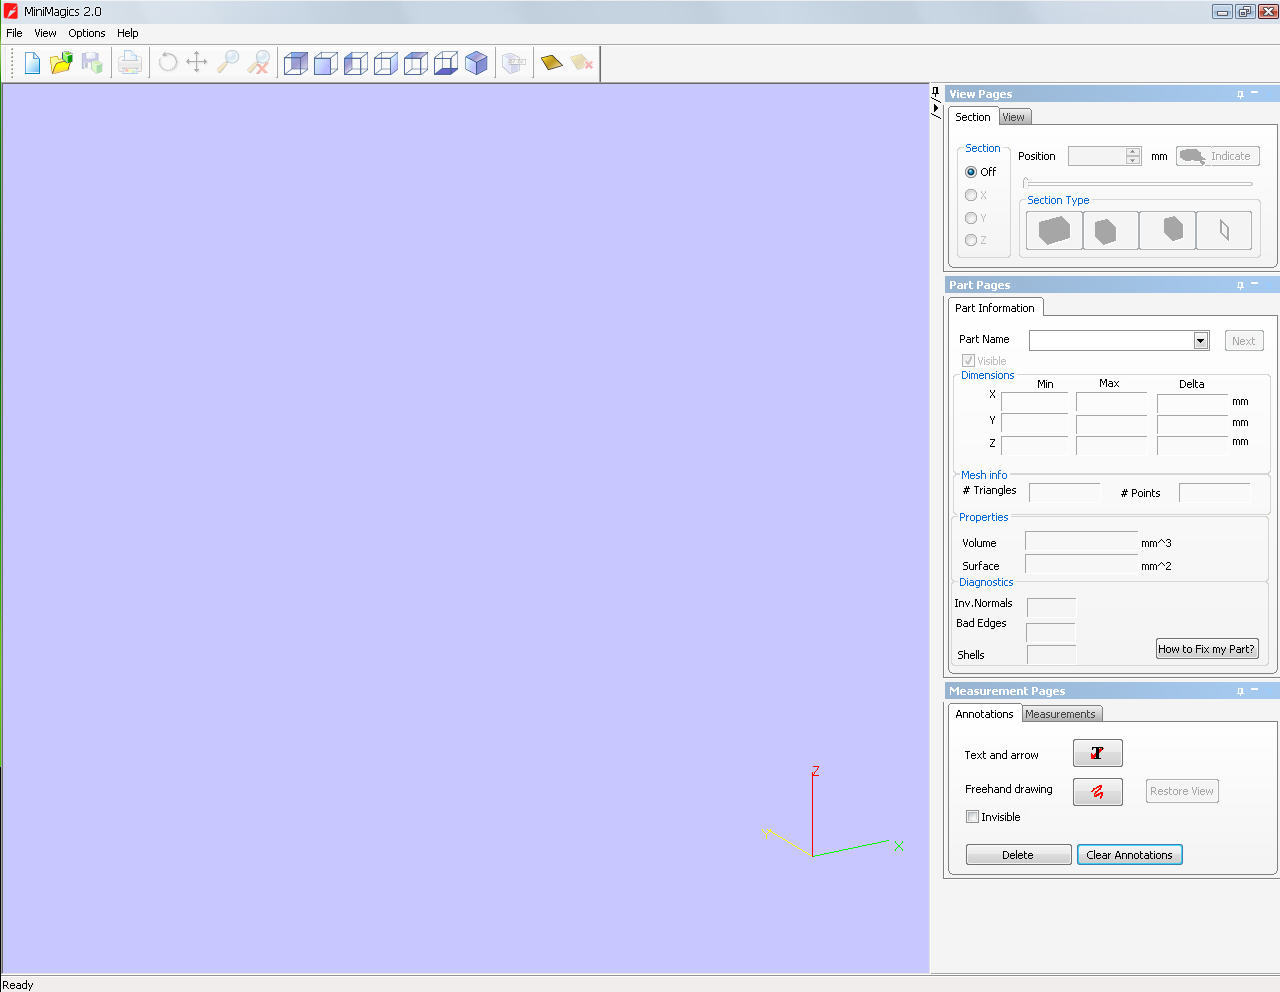Viewport: 1280px width, 992px height.
Task: Click How to Fix my Part?
Action: click(x=1207, y=649)
